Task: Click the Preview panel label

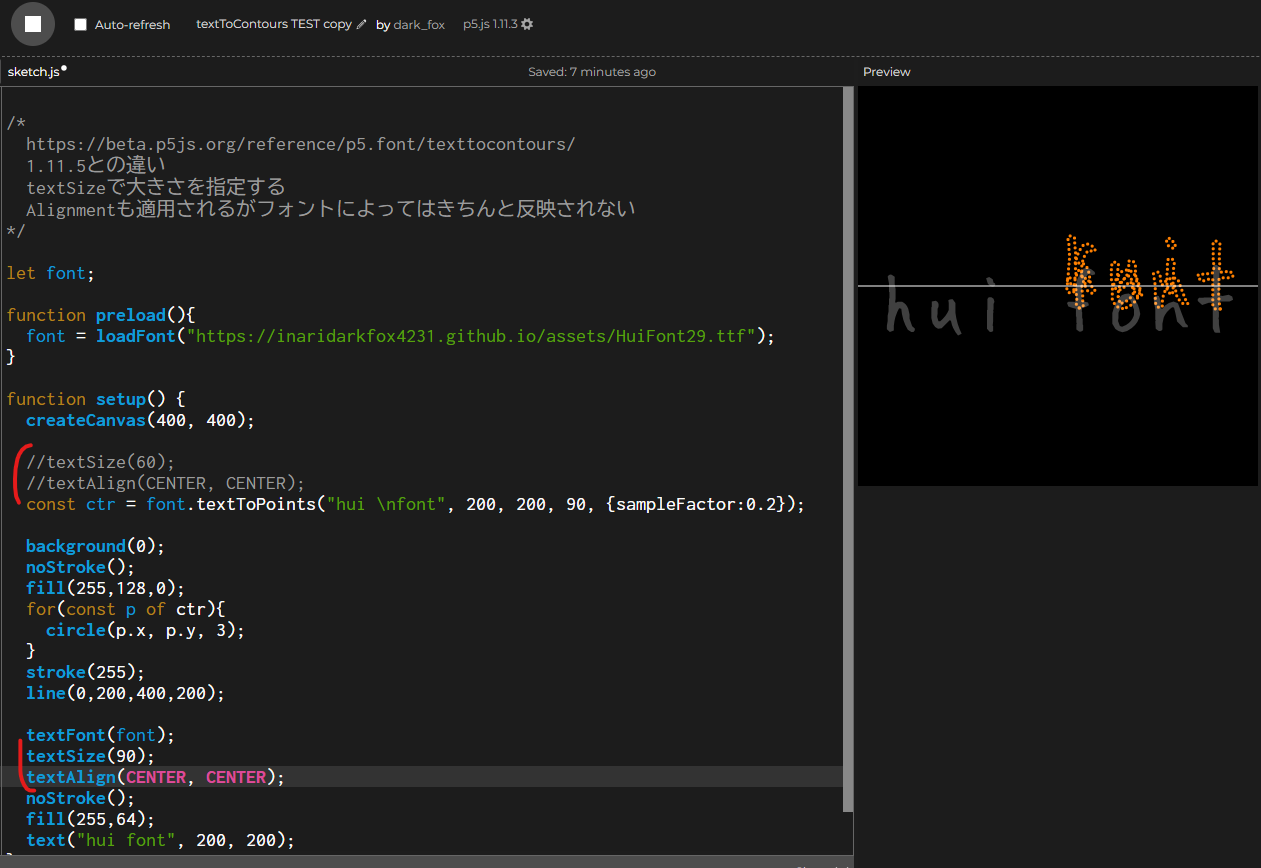Action: (886, 72)
